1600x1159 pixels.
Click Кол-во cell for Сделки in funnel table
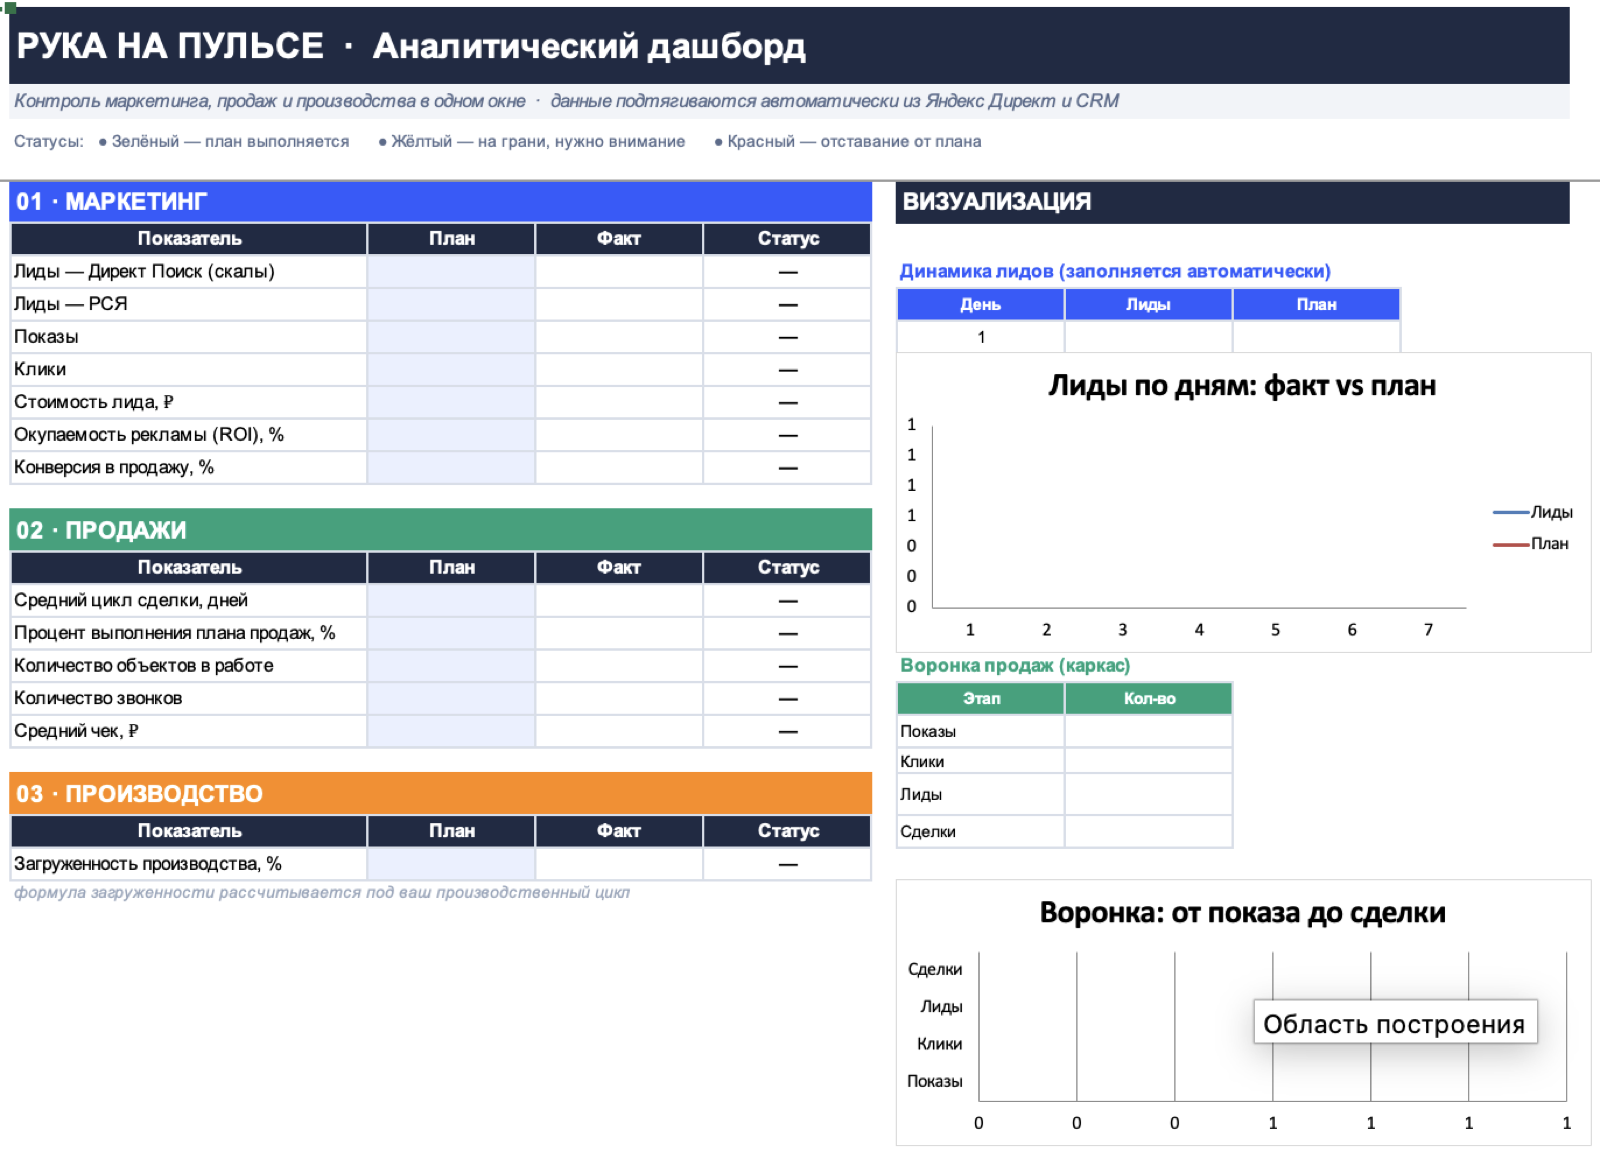click(x=1148, y=832)
